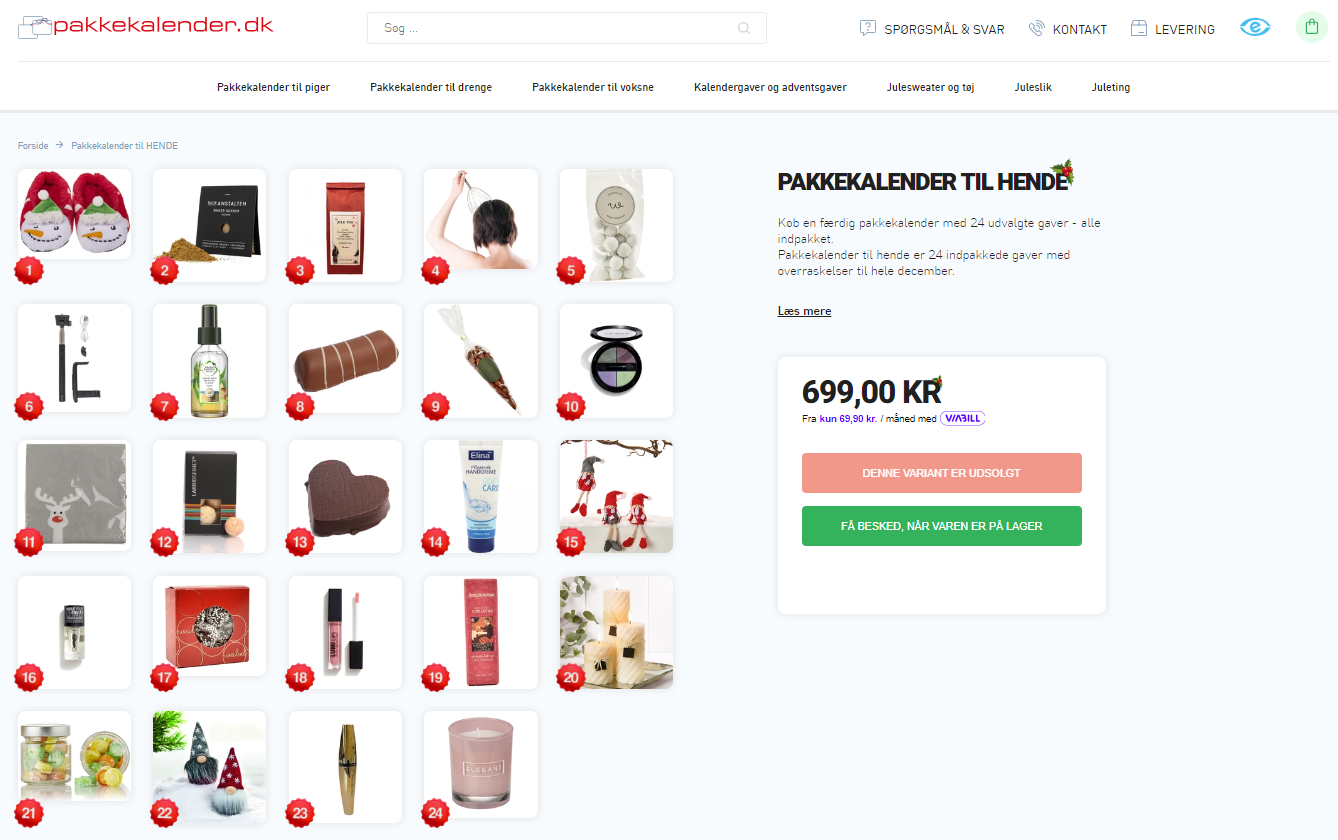The width and height of the screenshot is (1338, 840).
Task: Open the Julesweater og tøj menu
Action: (x=930, y=87)
